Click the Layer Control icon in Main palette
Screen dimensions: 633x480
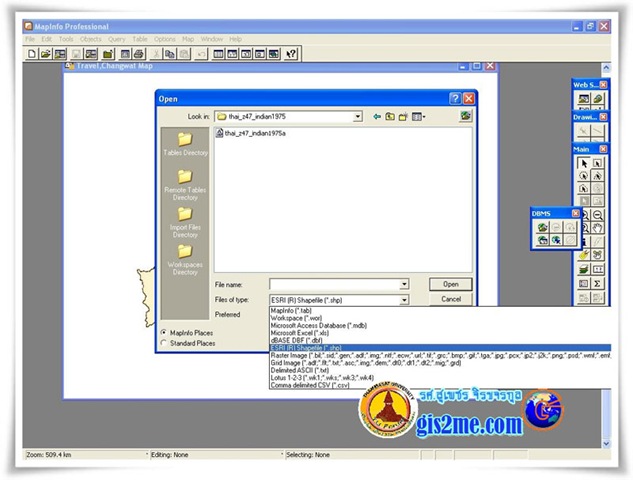pos(584,269)
